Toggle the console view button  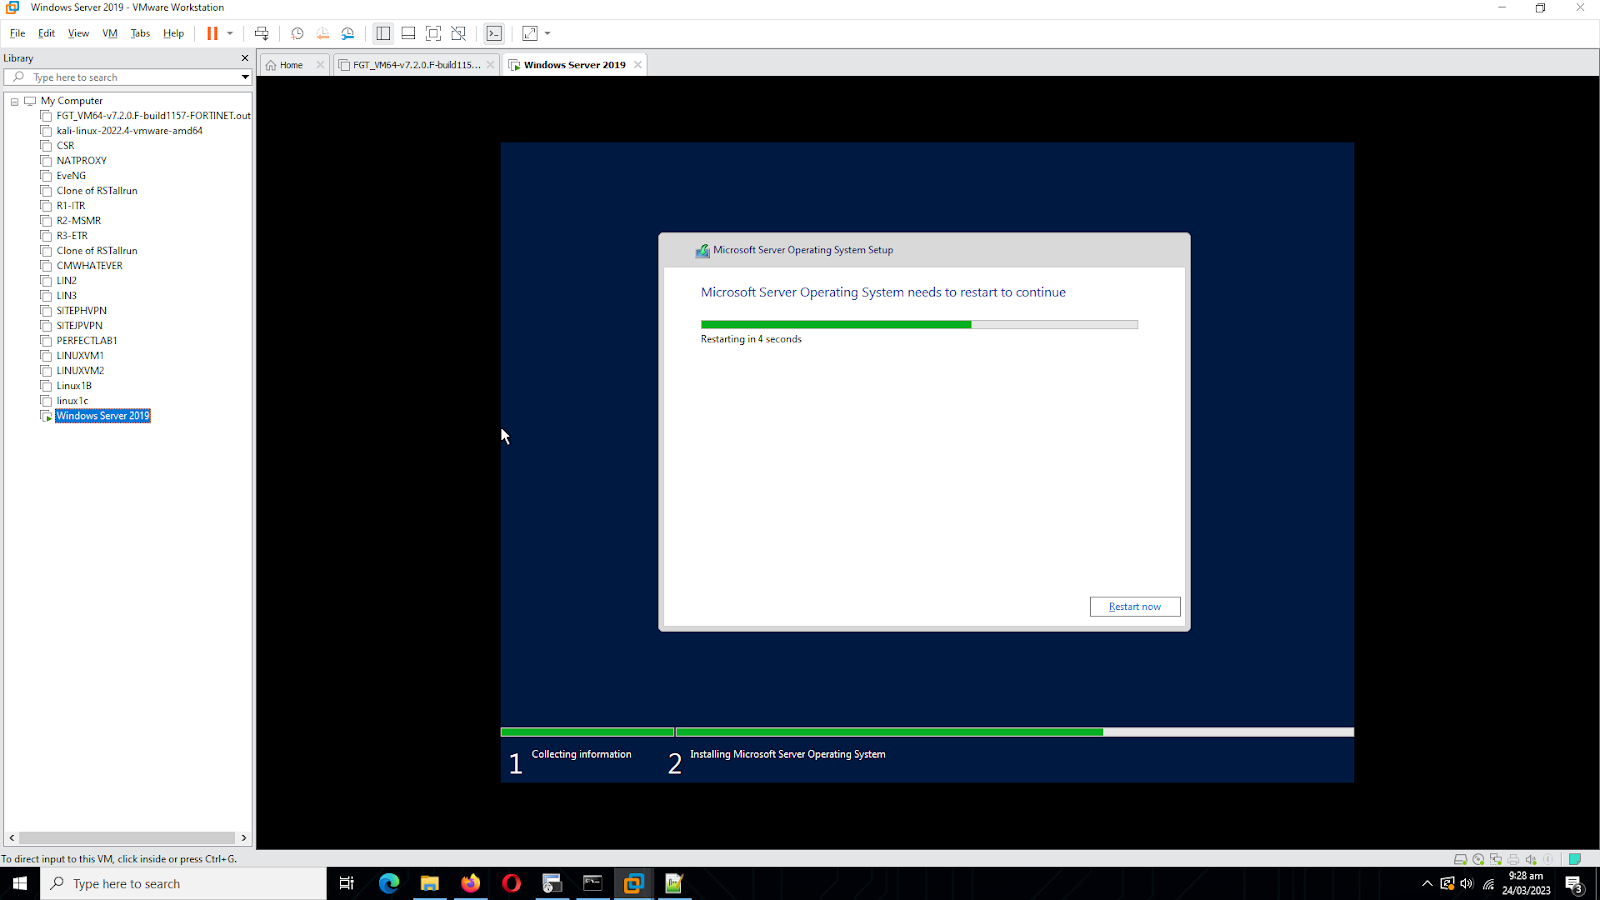click(494, 33)
